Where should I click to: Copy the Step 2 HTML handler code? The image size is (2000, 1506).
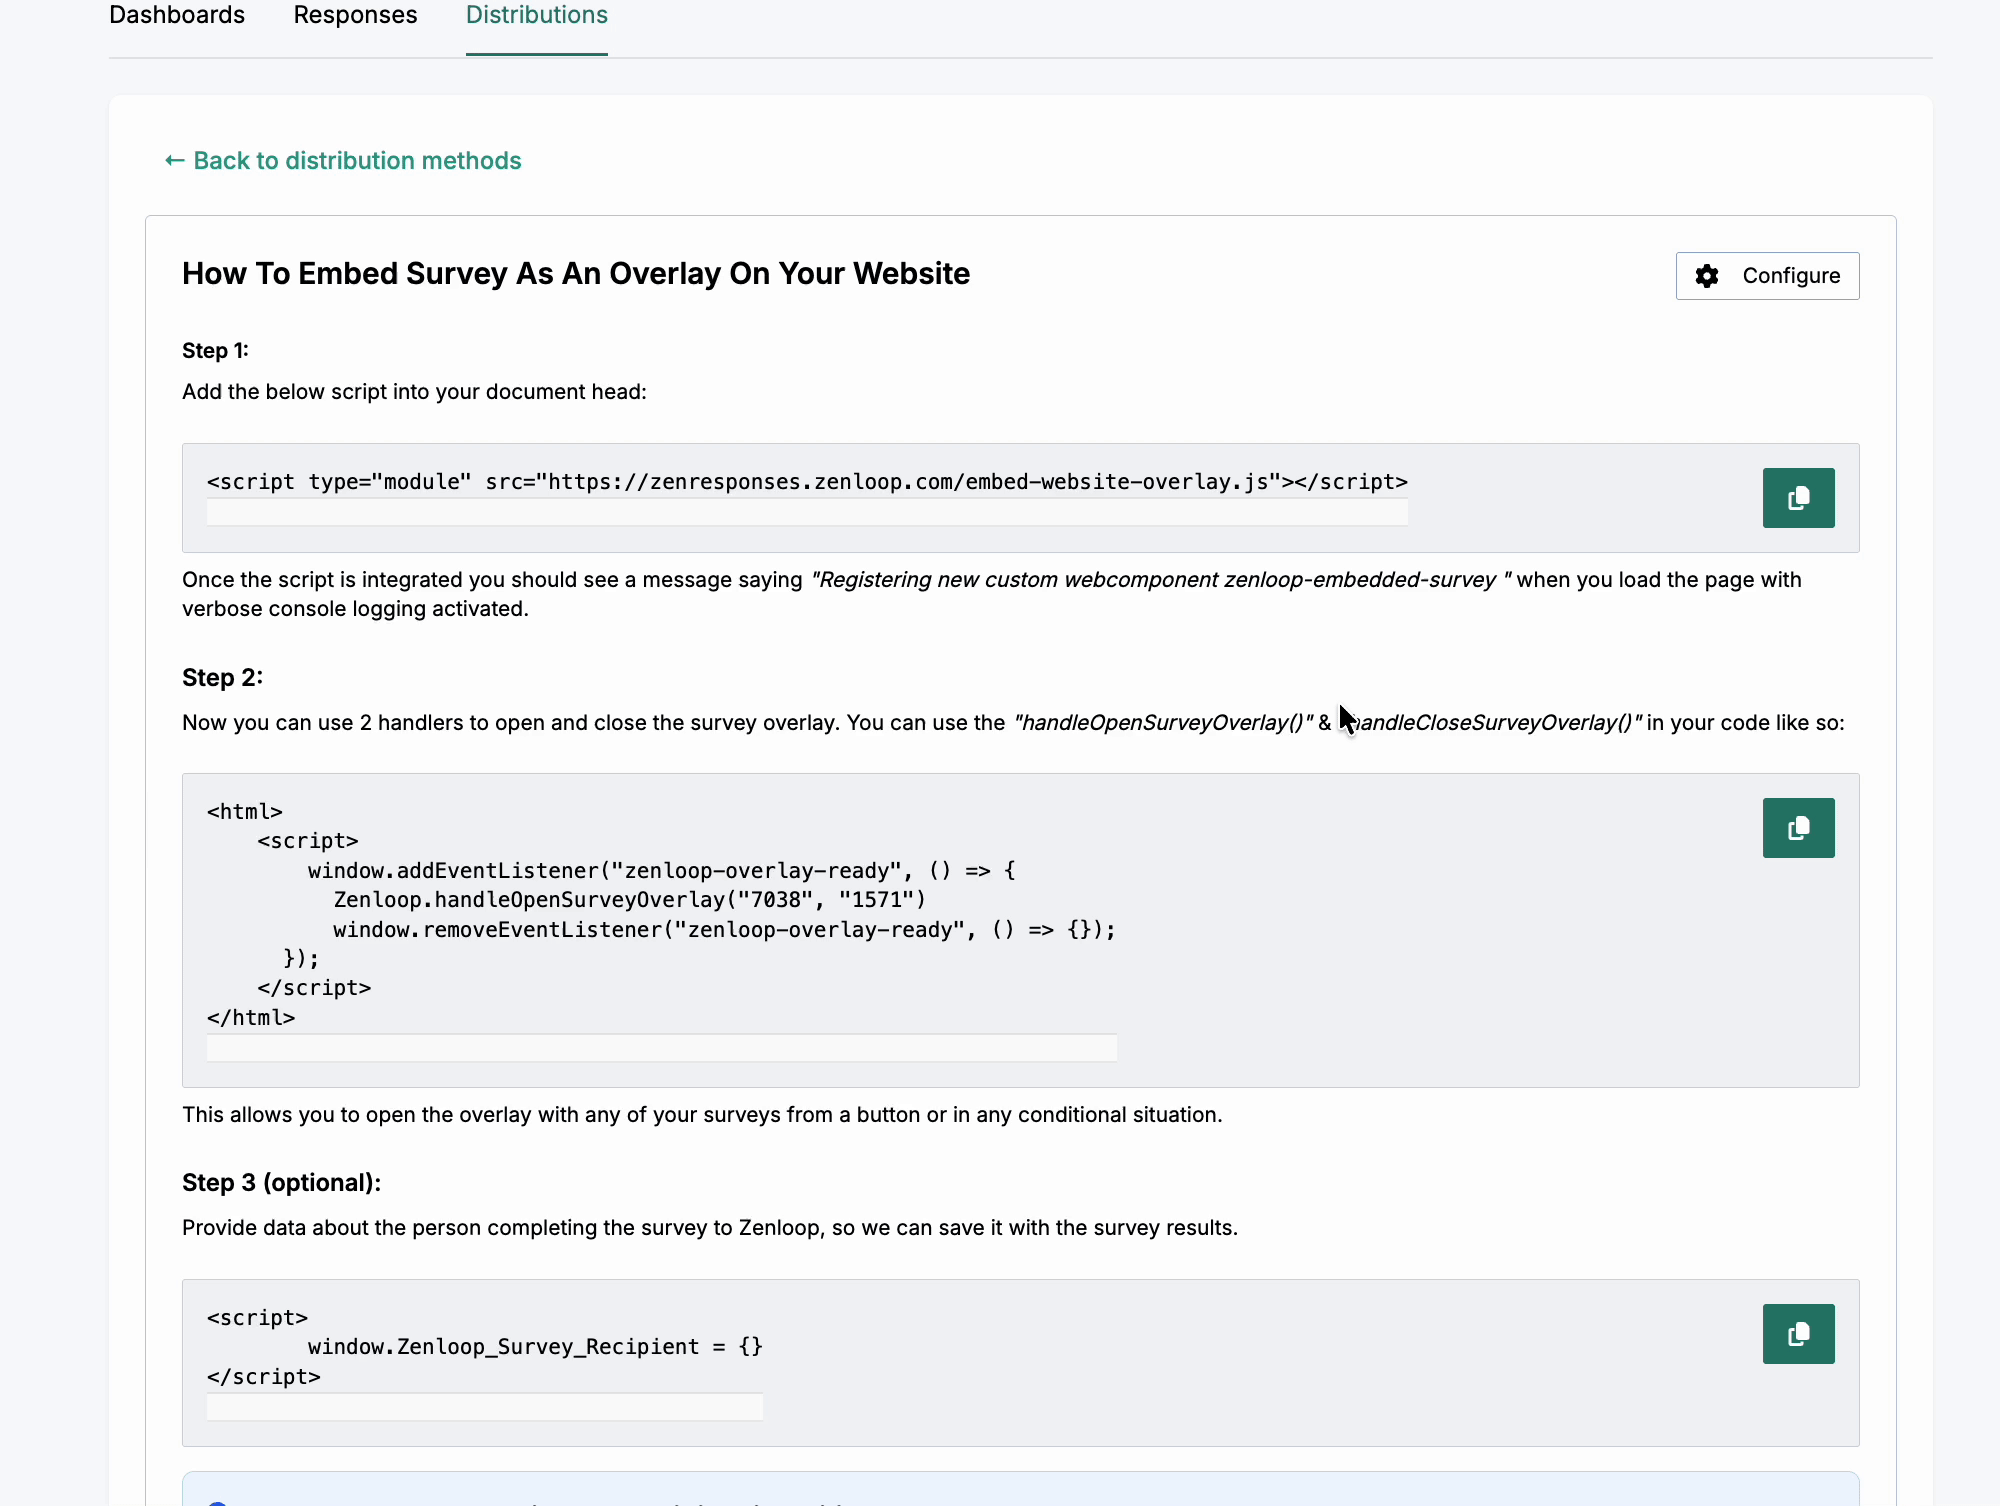[1797, 828]
